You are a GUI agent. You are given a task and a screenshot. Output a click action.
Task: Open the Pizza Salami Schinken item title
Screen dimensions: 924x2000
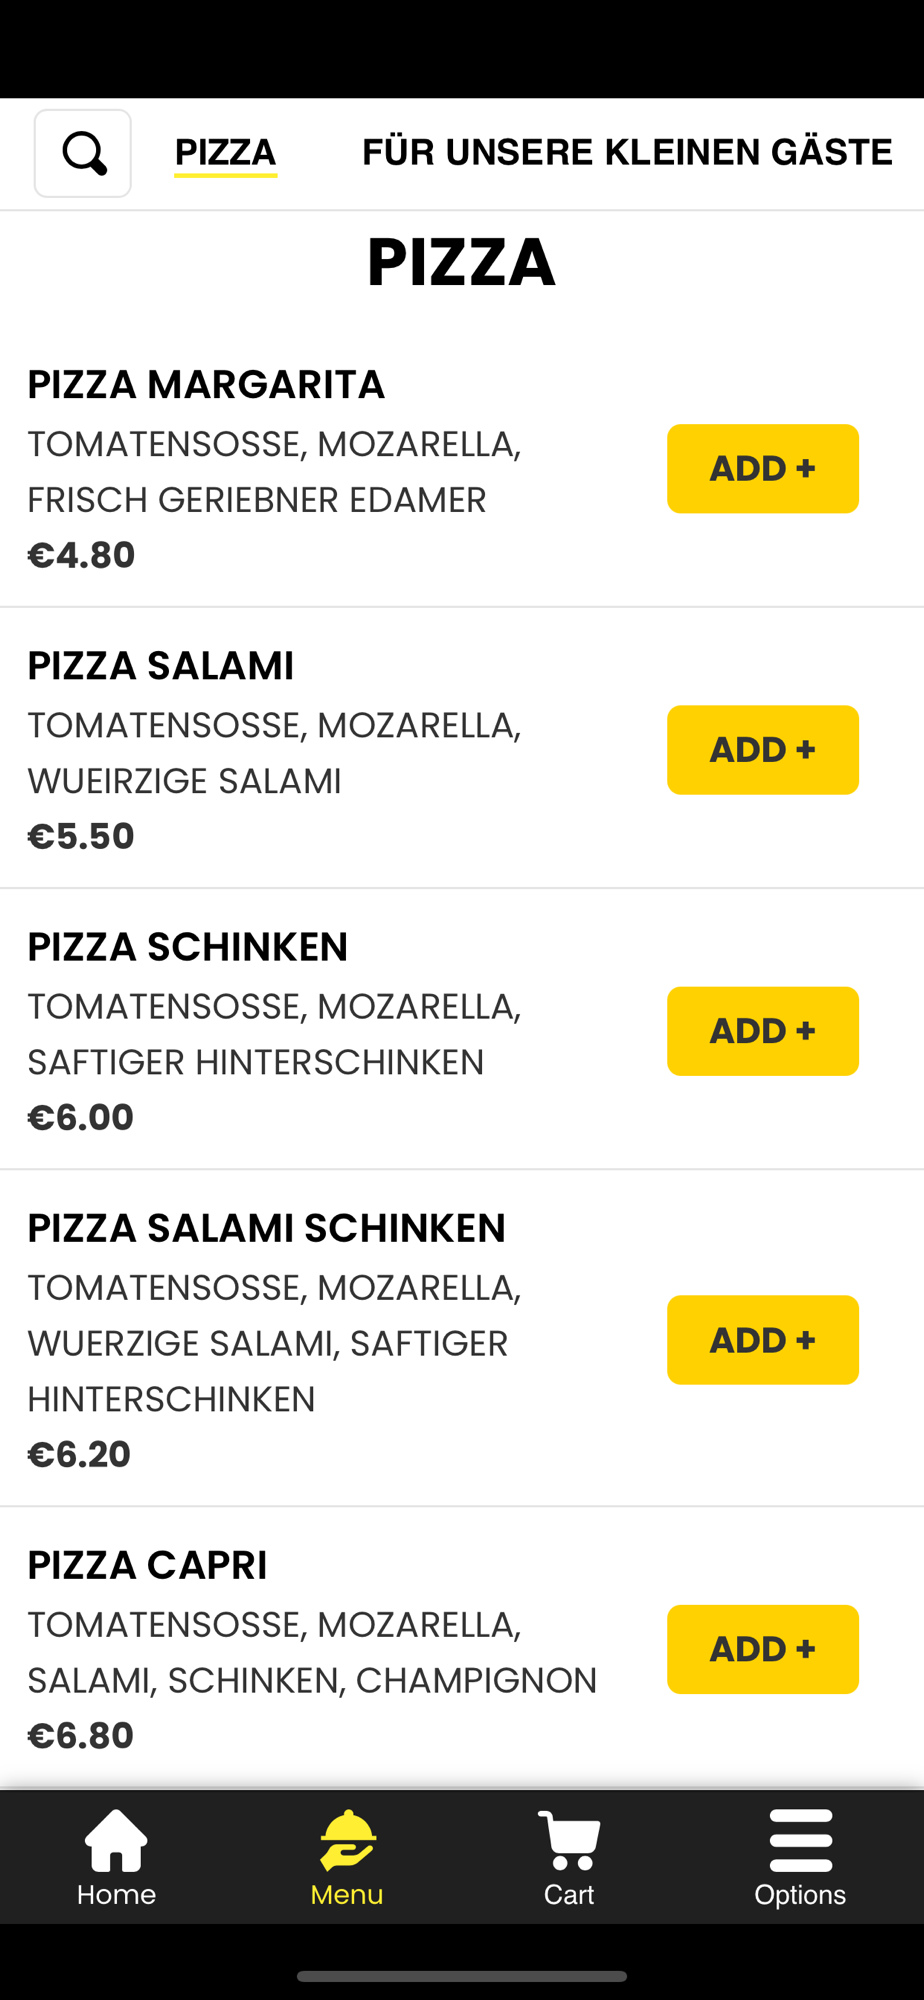267,1228
